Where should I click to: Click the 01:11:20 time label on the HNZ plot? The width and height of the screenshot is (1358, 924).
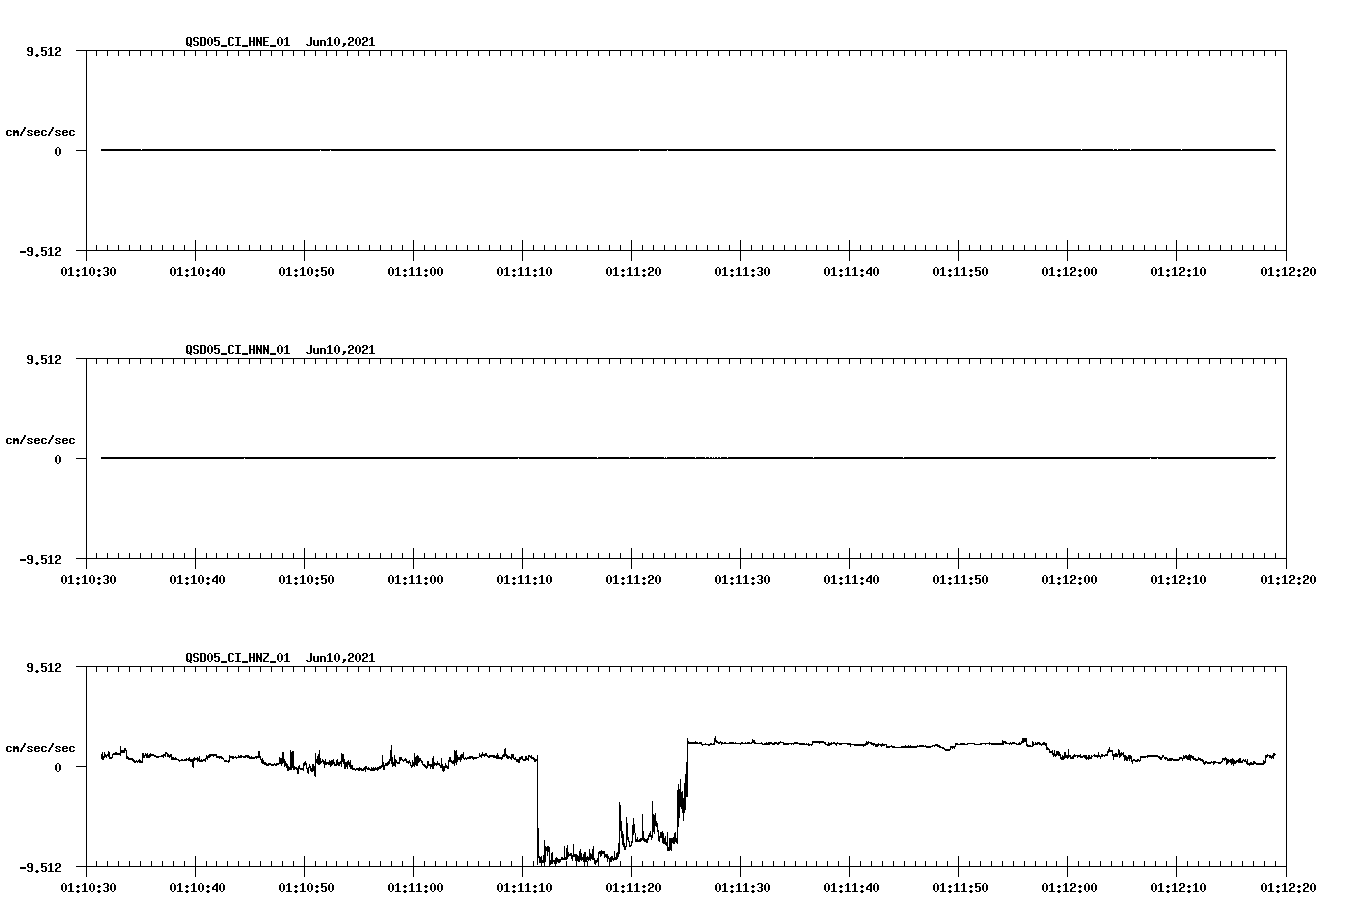click(x=632, y=888)
